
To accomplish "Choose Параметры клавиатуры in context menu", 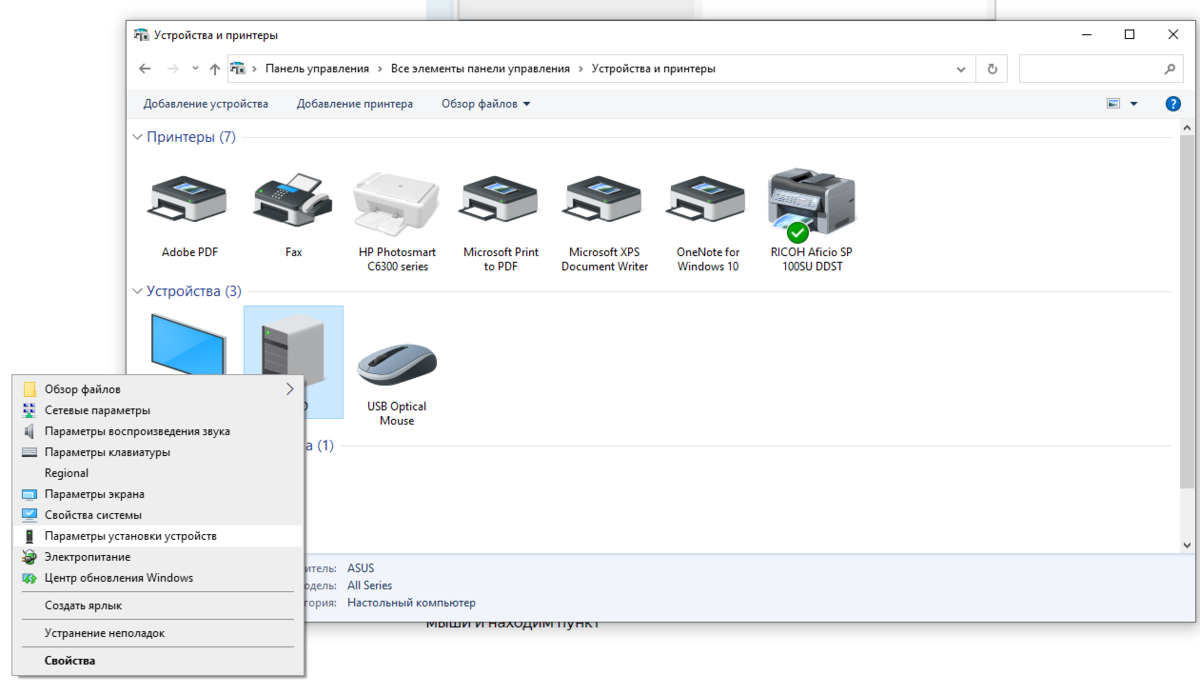I will [x=158, y=452].
